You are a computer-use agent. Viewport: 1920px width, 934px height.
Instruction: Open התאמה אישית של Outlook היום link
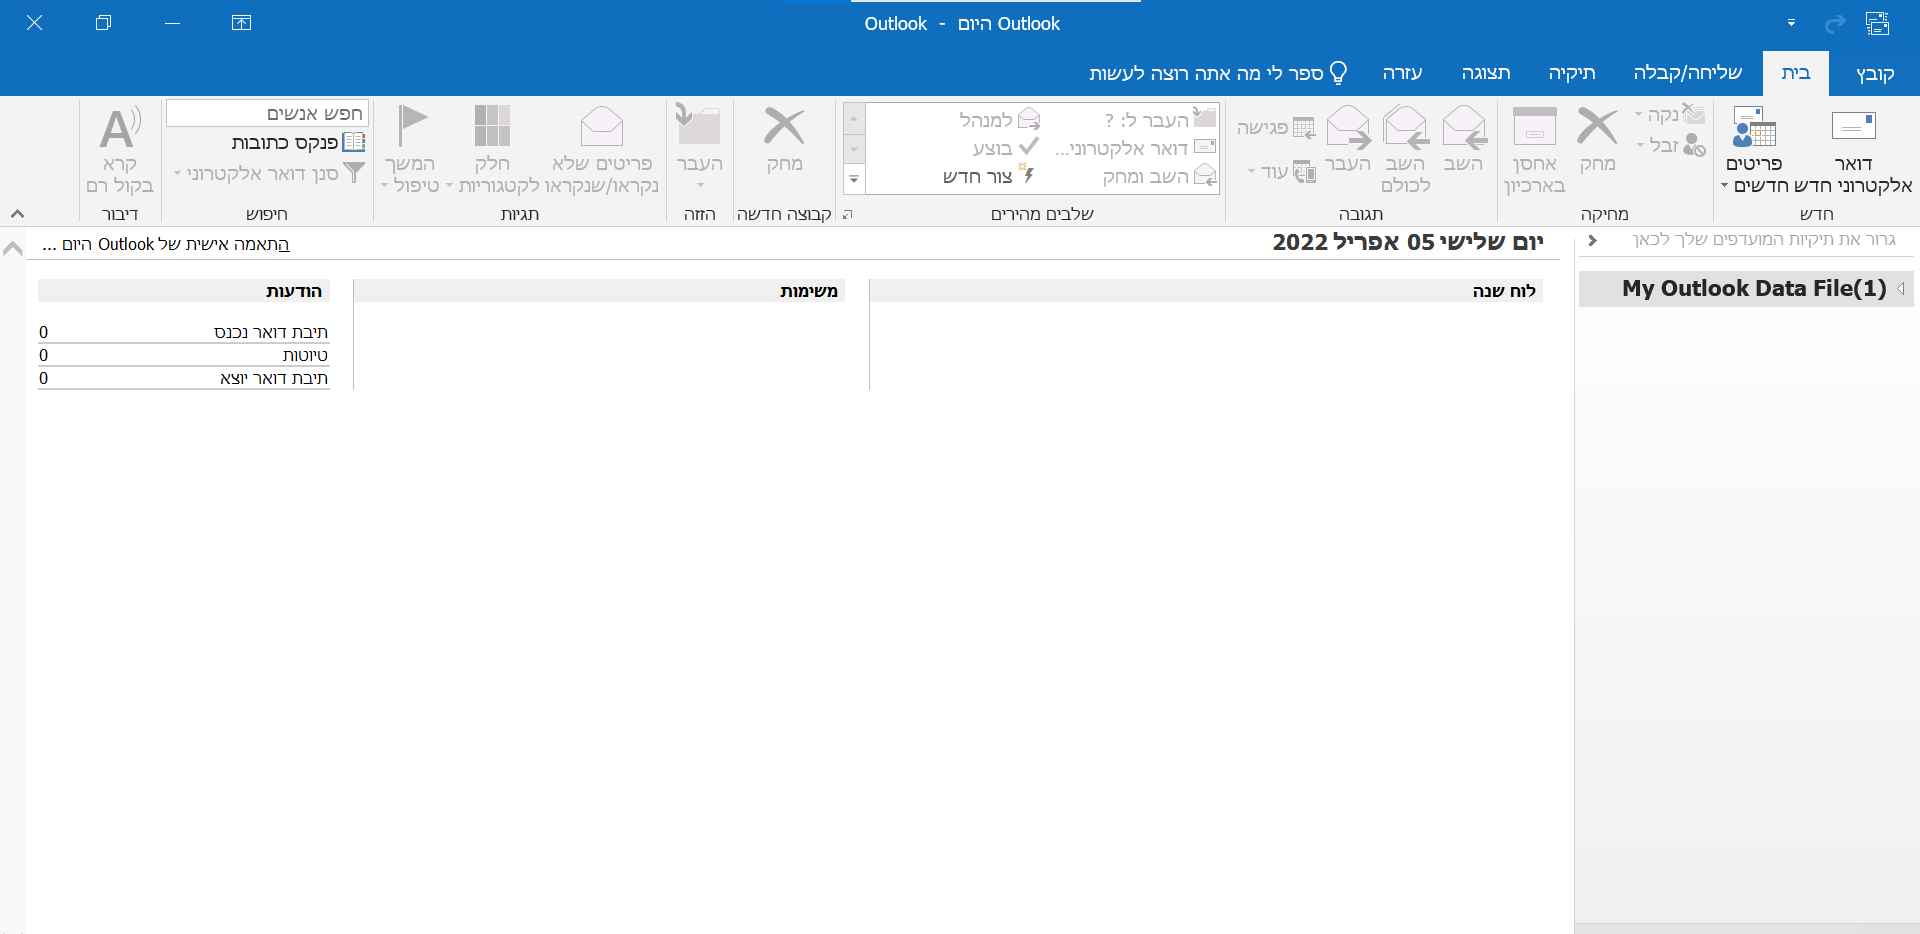(x=166, y=244)
